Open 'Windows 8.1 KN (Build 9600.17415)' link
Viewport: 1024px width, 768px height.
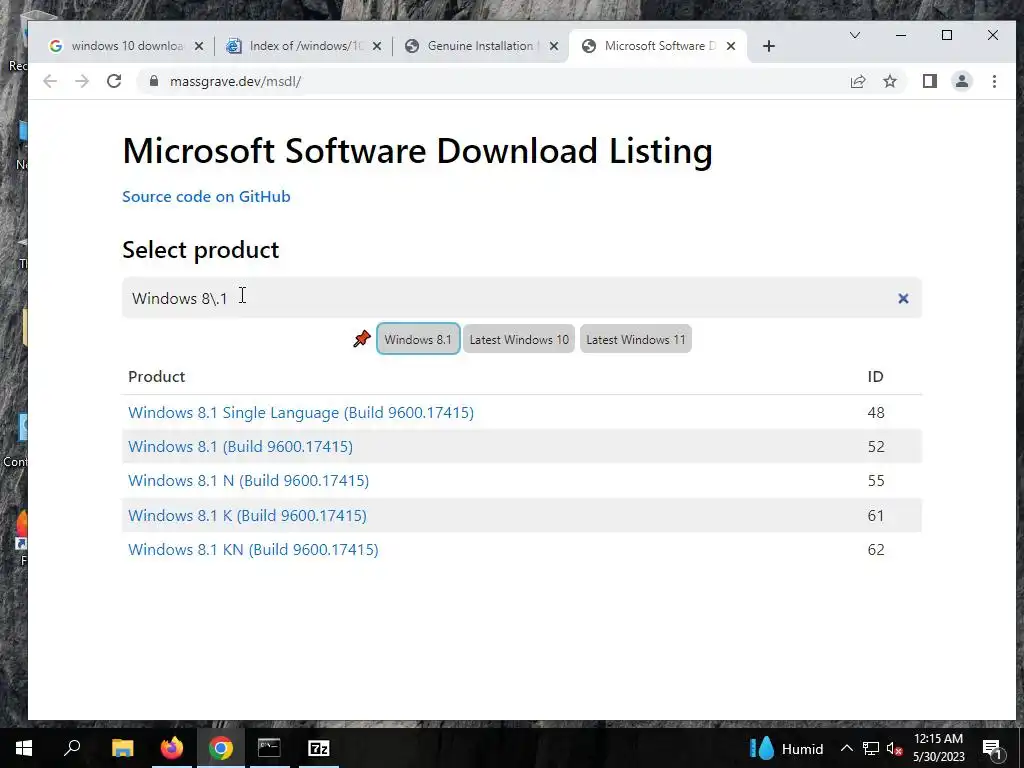pos(253,549)
